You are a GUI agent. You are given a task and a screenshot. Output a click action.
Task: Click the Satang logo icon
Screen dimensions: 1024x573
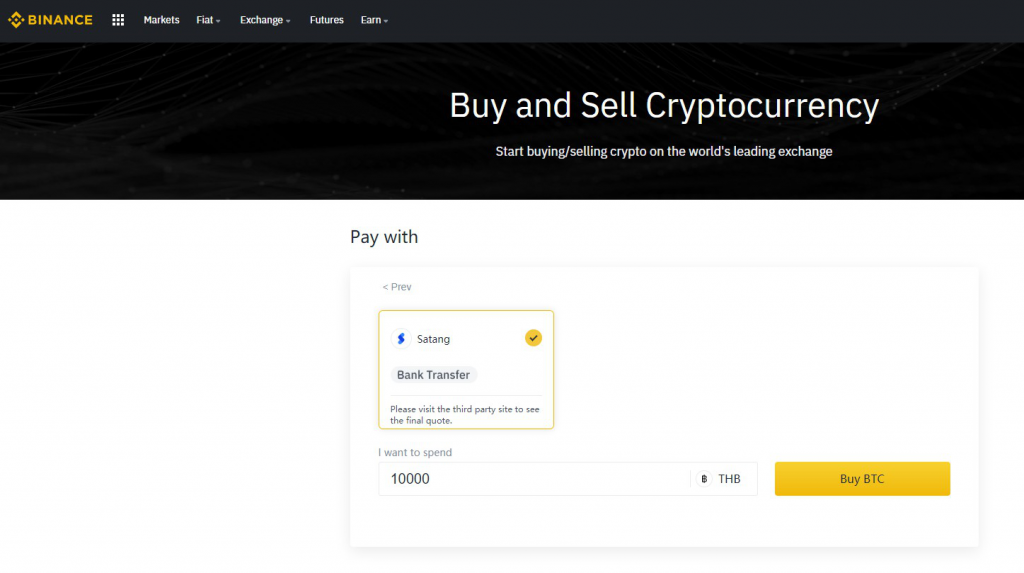[x=401, y=339]
